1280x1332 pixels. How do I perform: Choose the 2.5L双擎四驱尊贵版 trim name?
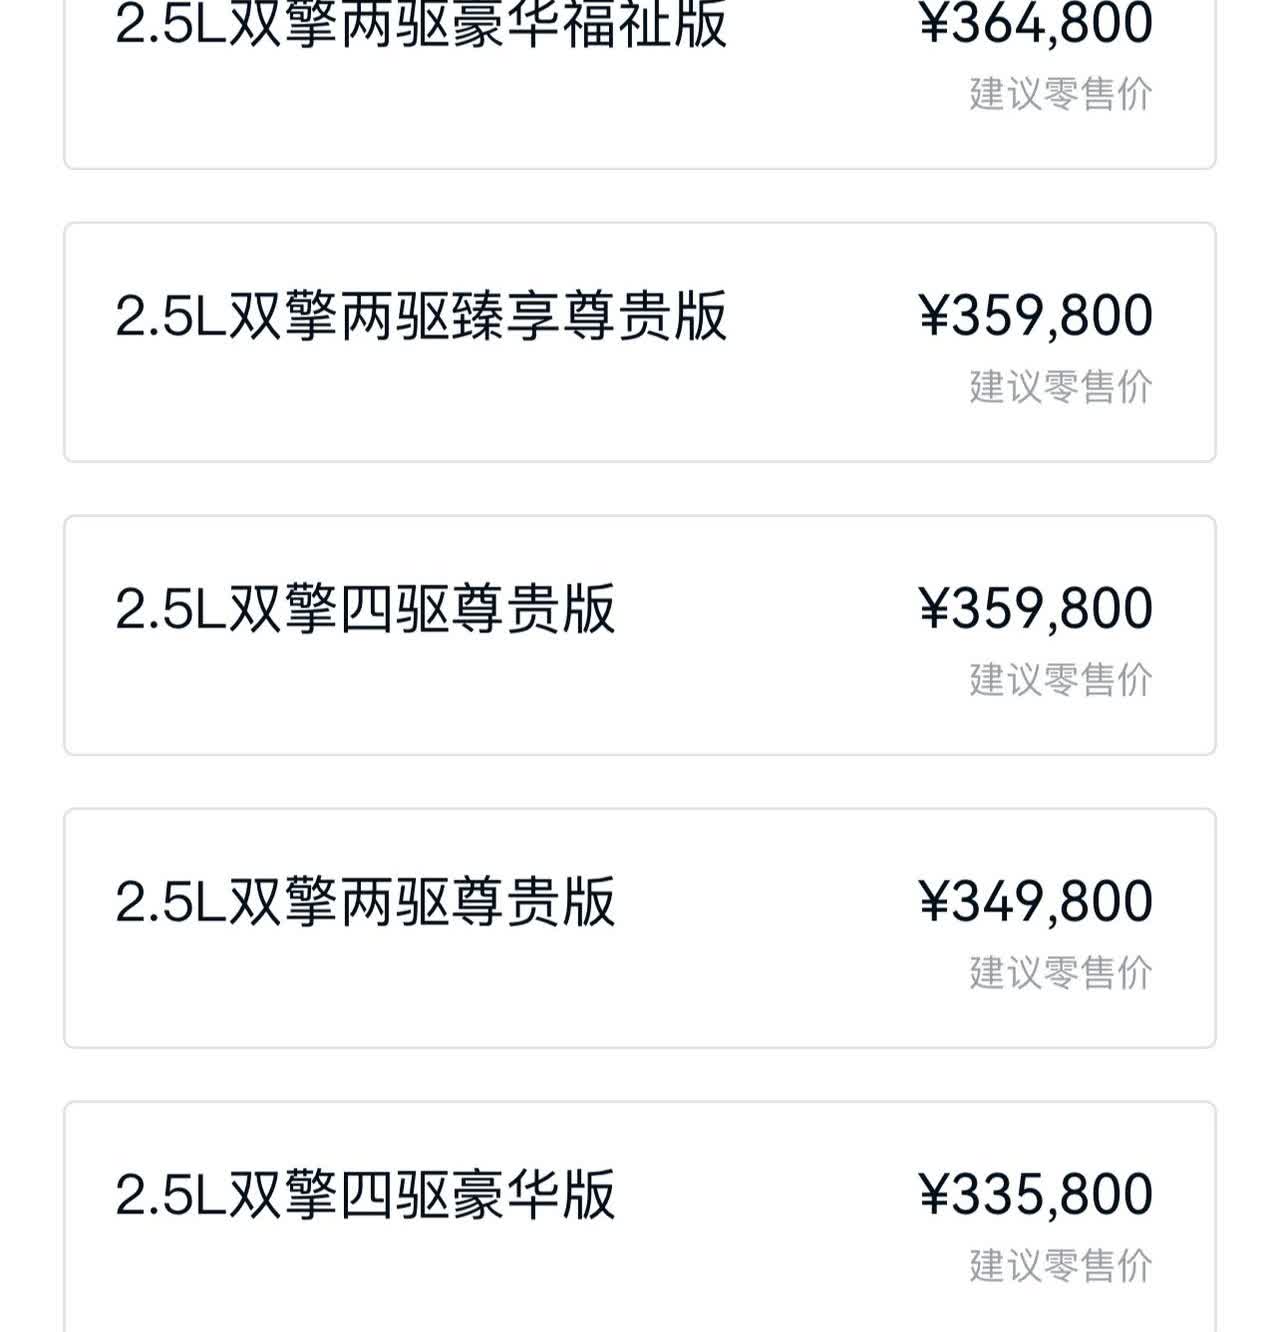(x=365, y=609)
